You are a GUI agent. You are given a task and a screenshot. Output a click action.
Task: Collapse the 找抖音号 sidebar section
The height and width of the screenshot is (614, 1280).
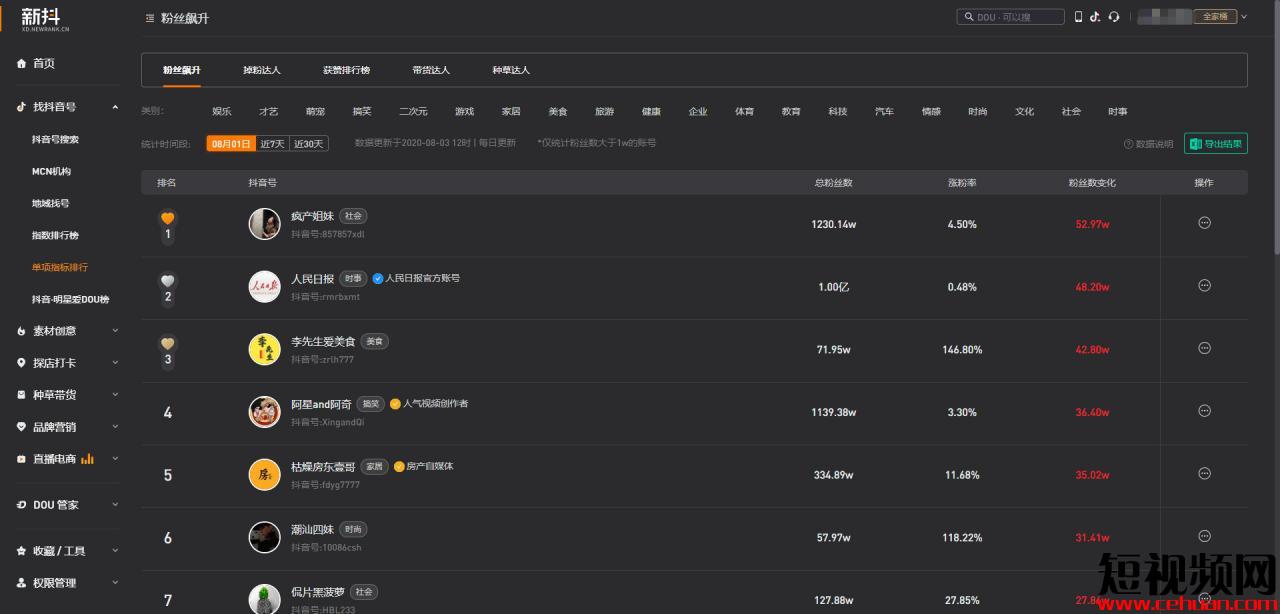click(x=115, y=107)
